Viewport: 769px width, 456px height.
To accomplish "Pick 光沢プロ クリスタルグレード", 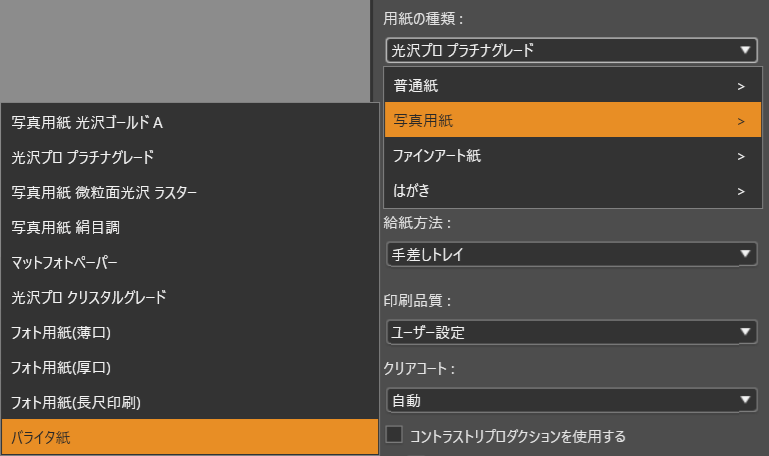I will [x=190, y=297].
